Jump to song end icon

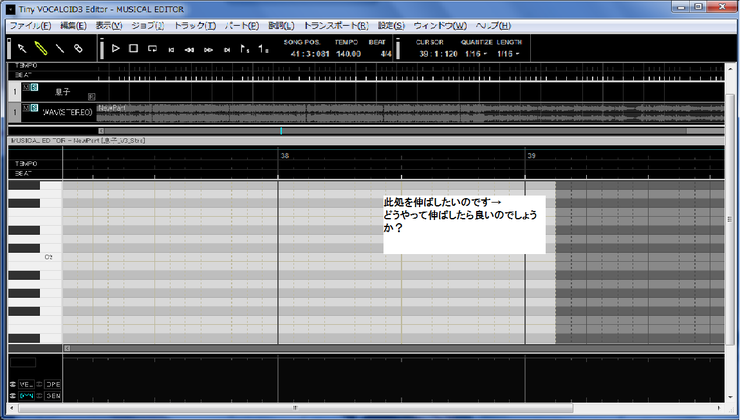tap(227, 50)
